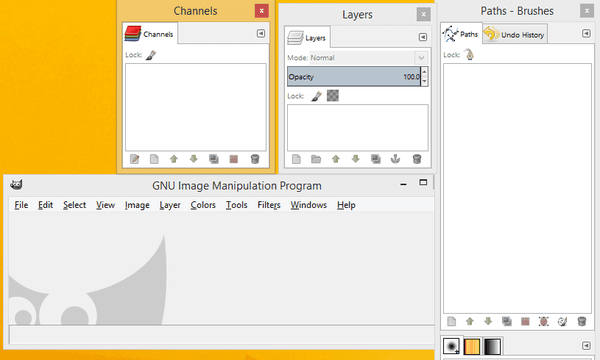Open the Tools menu
The height and width of the screenshot is (360, 600).
[236, 205]
